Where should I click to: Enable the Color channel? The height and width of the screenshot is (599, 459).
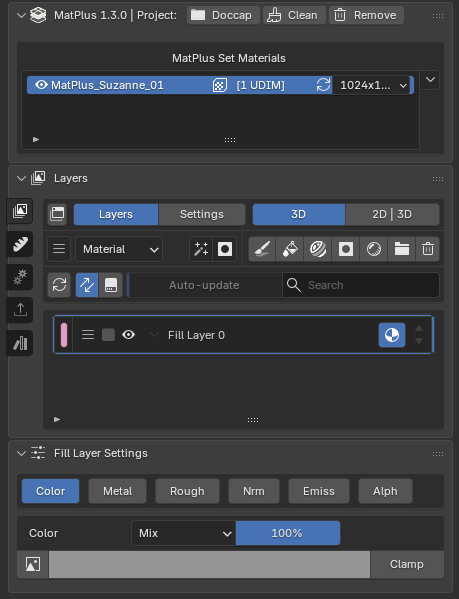pyautogui.click(x=50, y=491)
